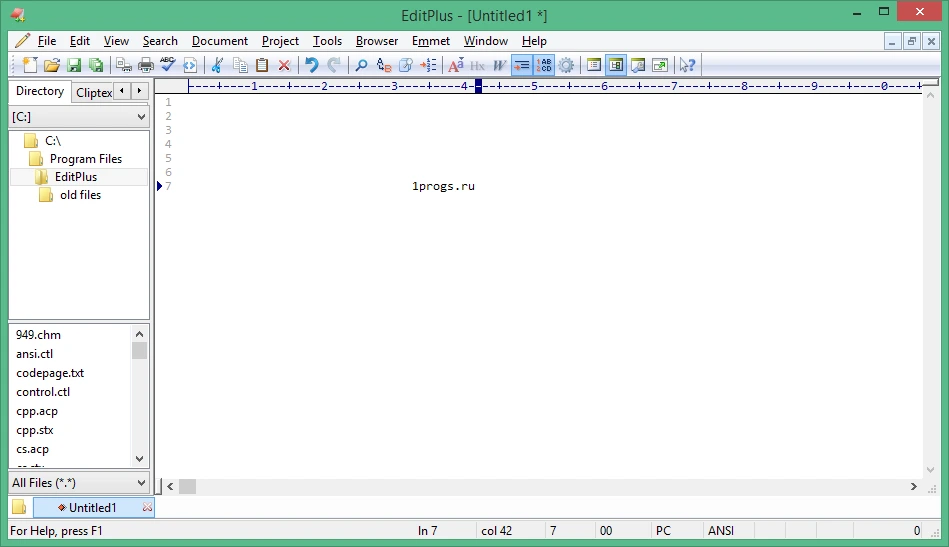Click the Replace text icon
This screenshot has width=949, height=547.
(x=384, y=65)
